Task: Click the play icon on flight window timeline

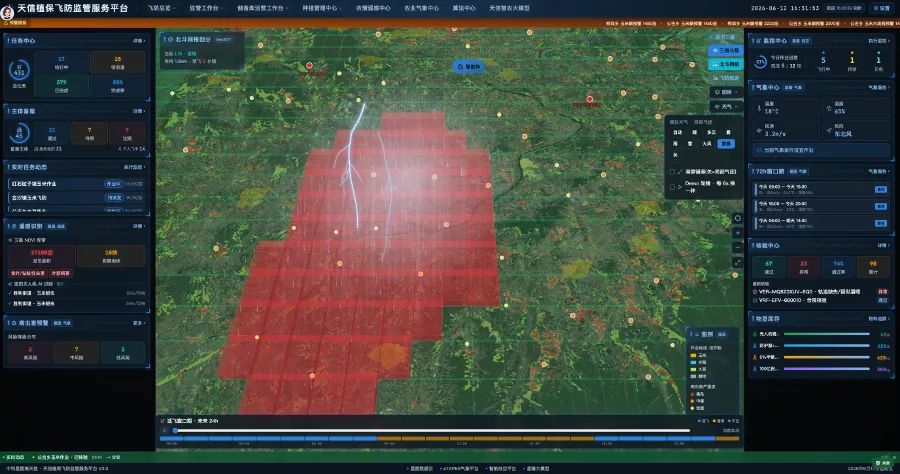Action: click(165, 430)
